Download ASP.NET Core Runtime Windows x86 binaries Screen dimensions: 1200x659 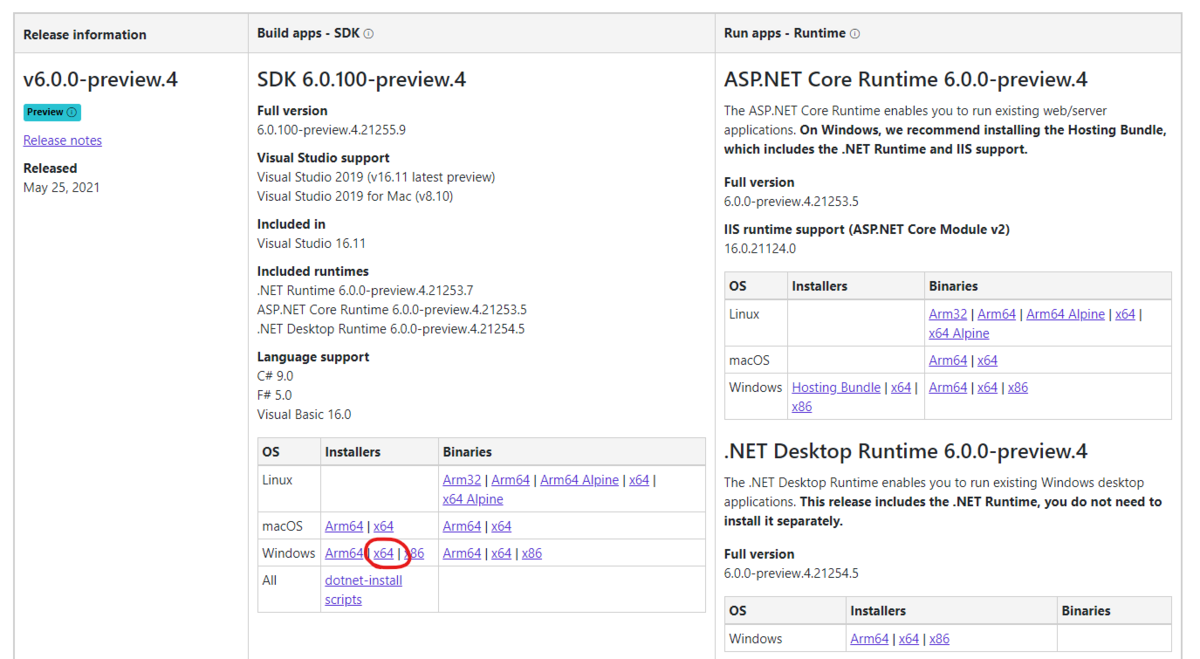pos(1018,387)
